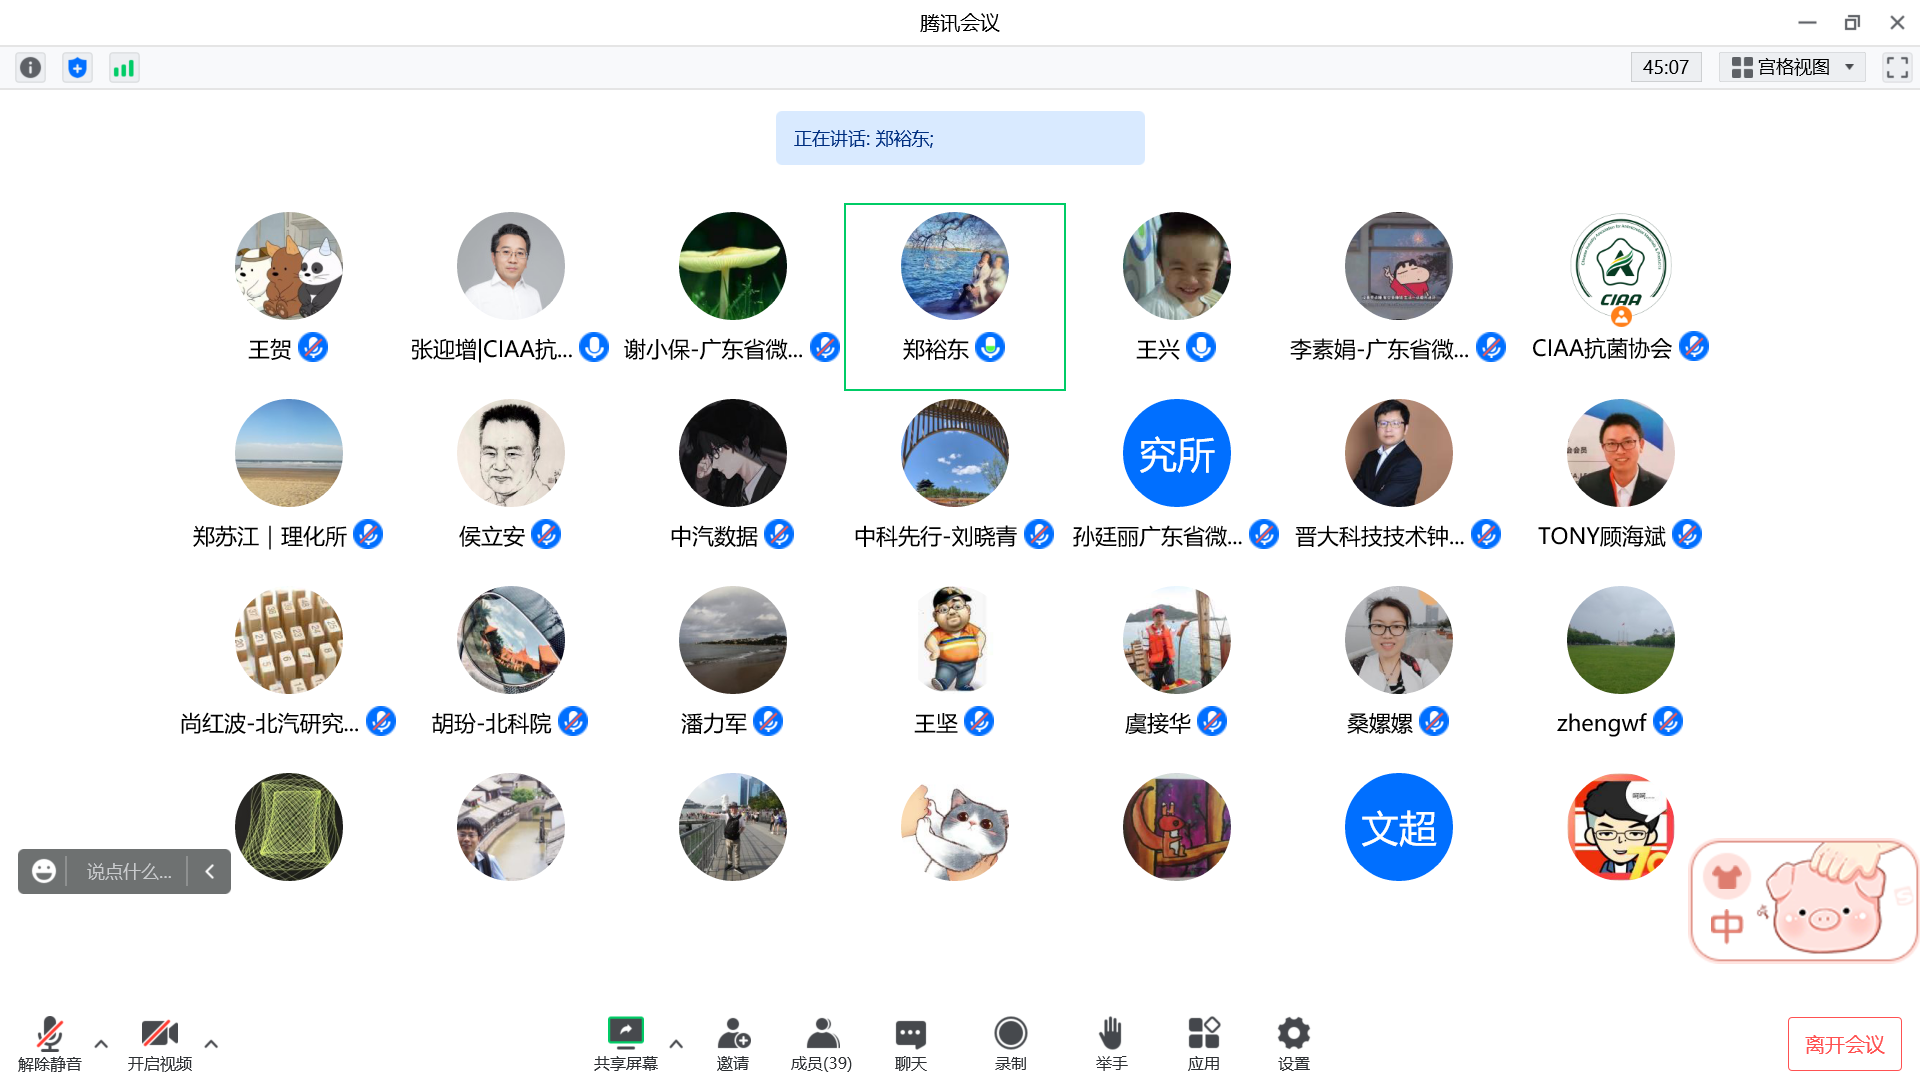Open the meeting info icon
Image resolution: width=1920 pixels, height=1080 pixels.
31,67
